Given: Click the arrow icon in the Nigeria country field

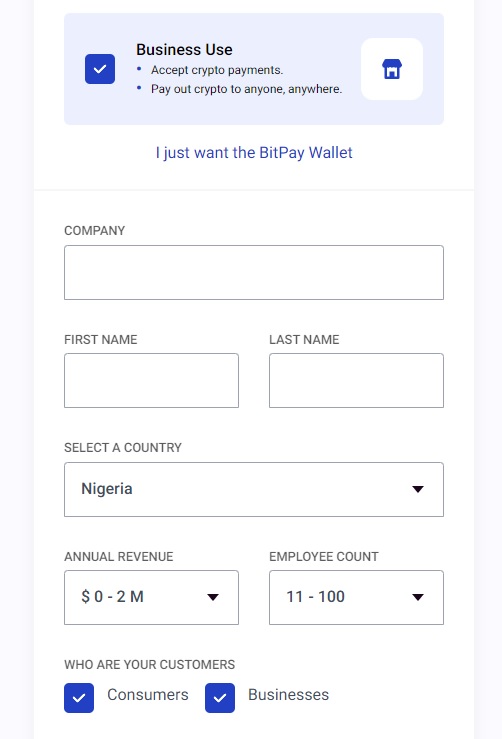Looking at the screenshot, I should 418,489.
